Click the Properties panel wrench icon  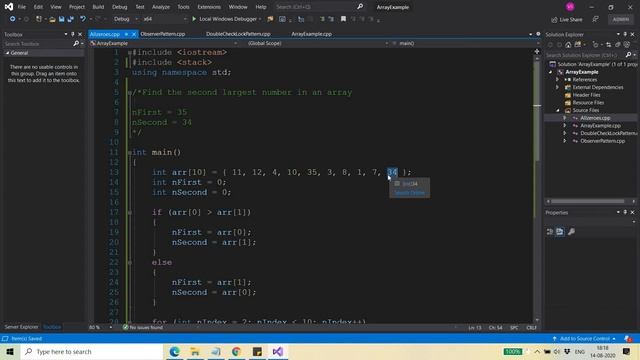(x=571, y=232)
